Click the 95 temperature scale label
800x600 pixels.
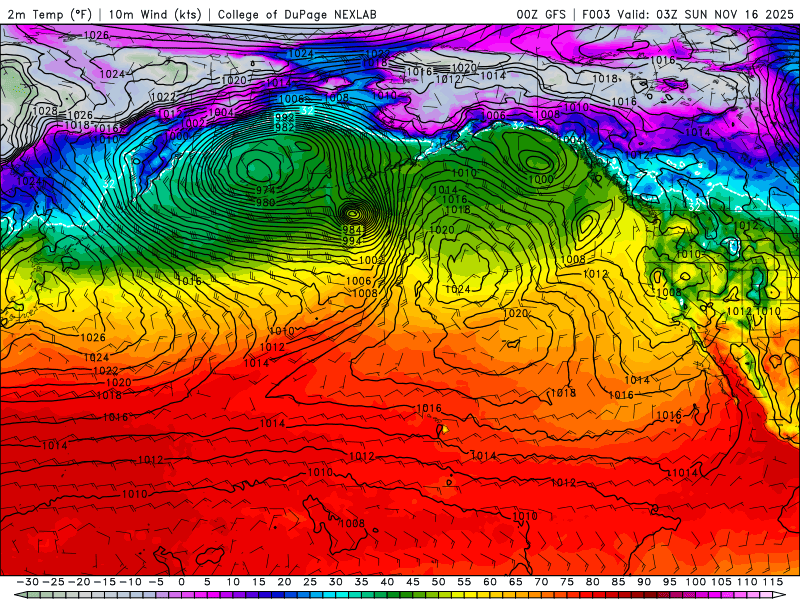click(x=669, y=582)
